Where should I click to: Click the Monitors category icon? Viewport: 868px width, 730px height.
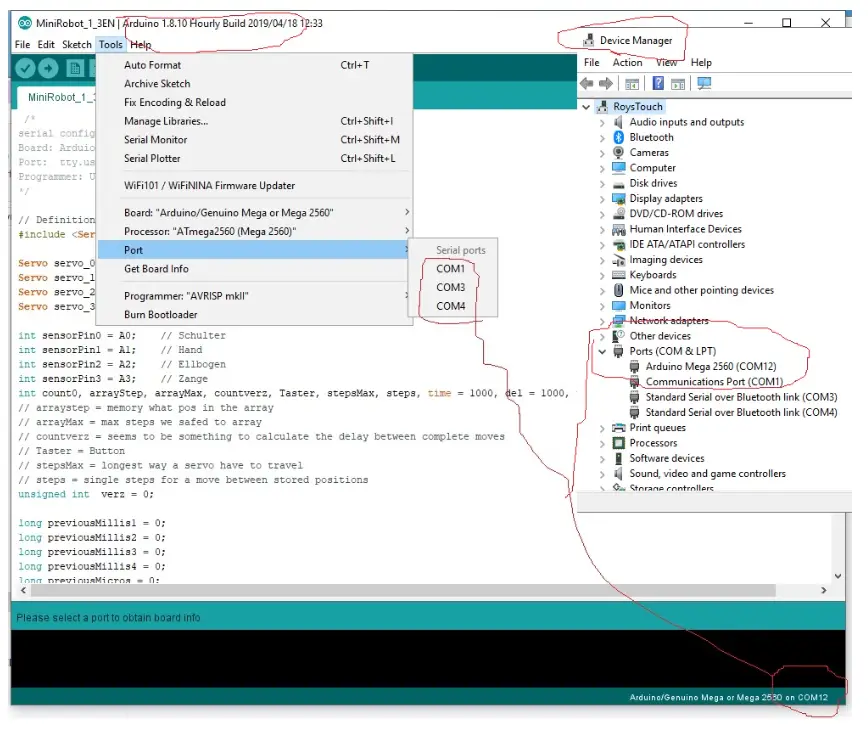point(619,306)
